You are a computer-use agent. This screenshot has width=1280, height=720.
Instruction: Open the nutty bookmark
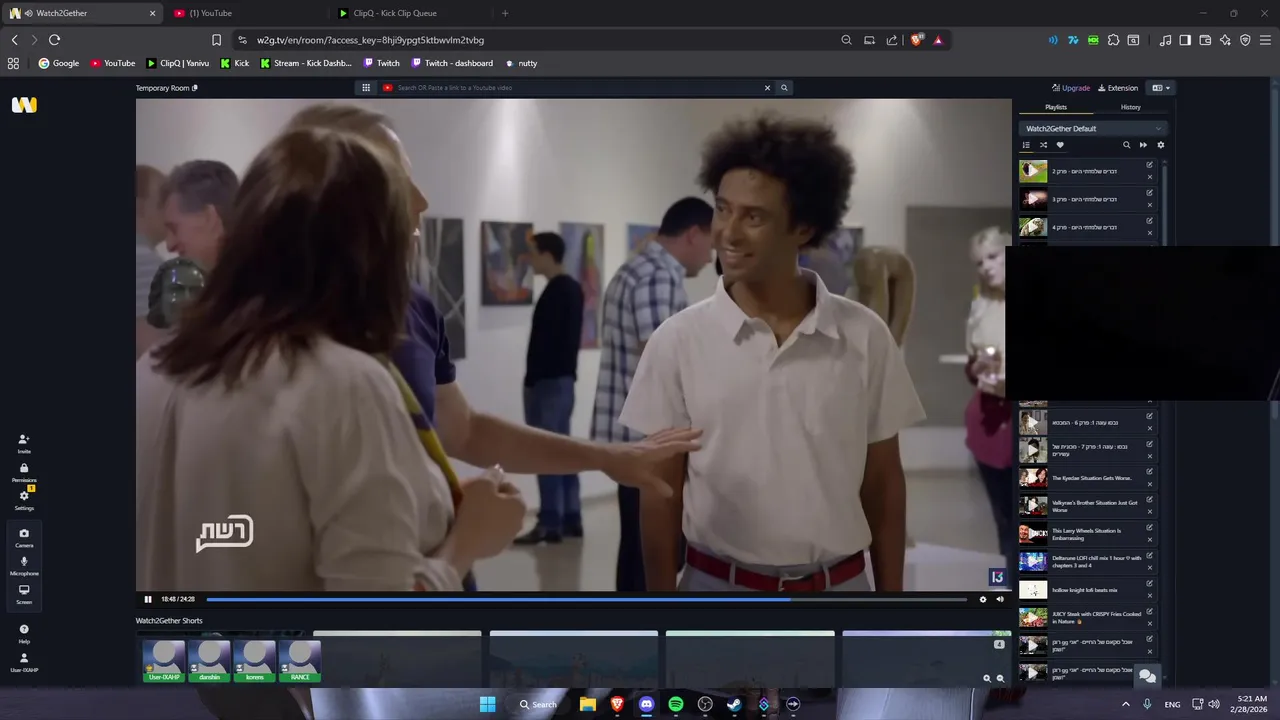(521, 63)
